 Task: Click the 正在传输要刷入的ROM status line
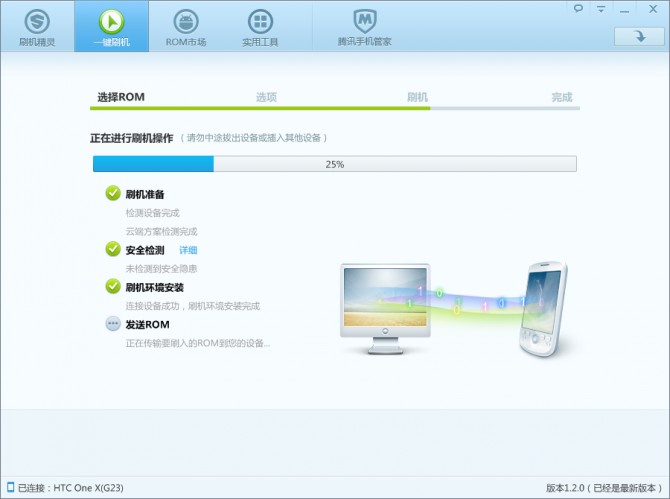click(x=197, y=343)
